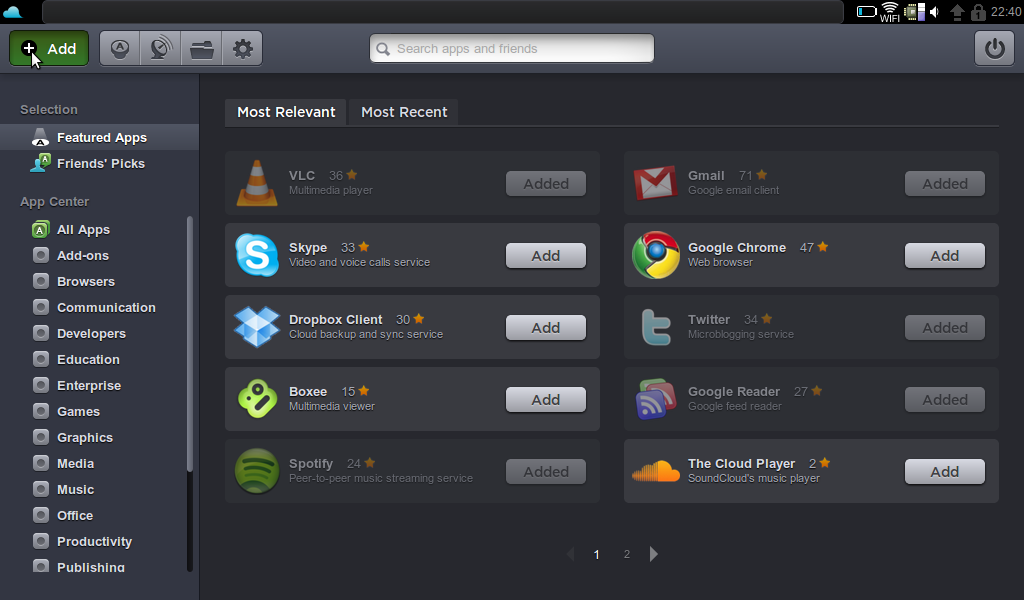The image size is (1024, 600).
Task: Click the power button icon
Action: 994,48
